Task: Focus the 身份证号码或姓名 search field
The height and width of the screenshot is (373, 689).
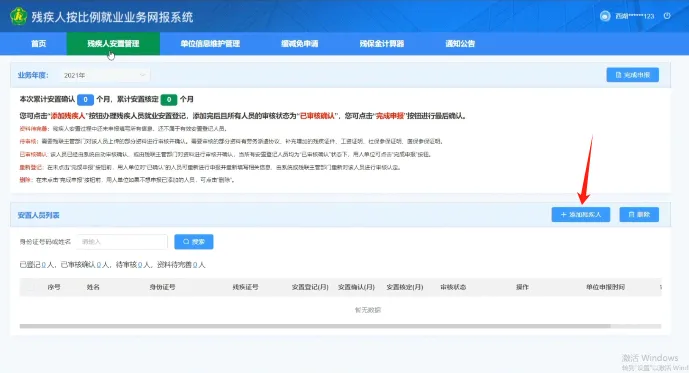Action: 122,242
